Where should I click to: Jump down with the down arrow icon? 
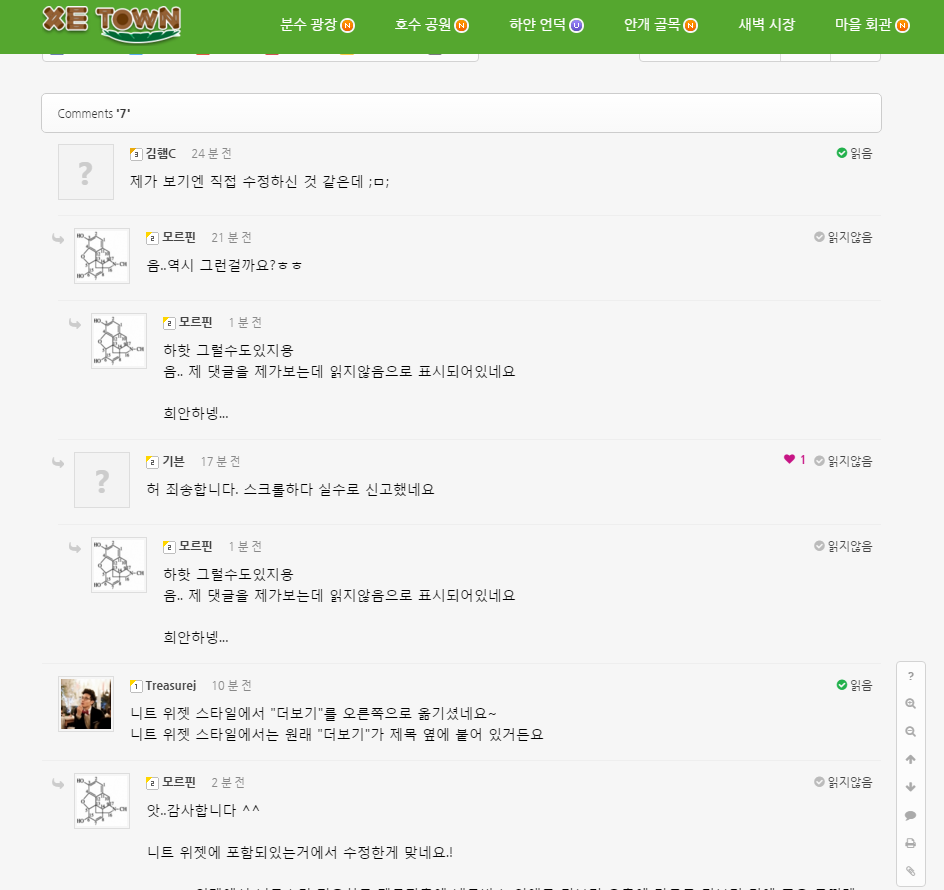910,787
